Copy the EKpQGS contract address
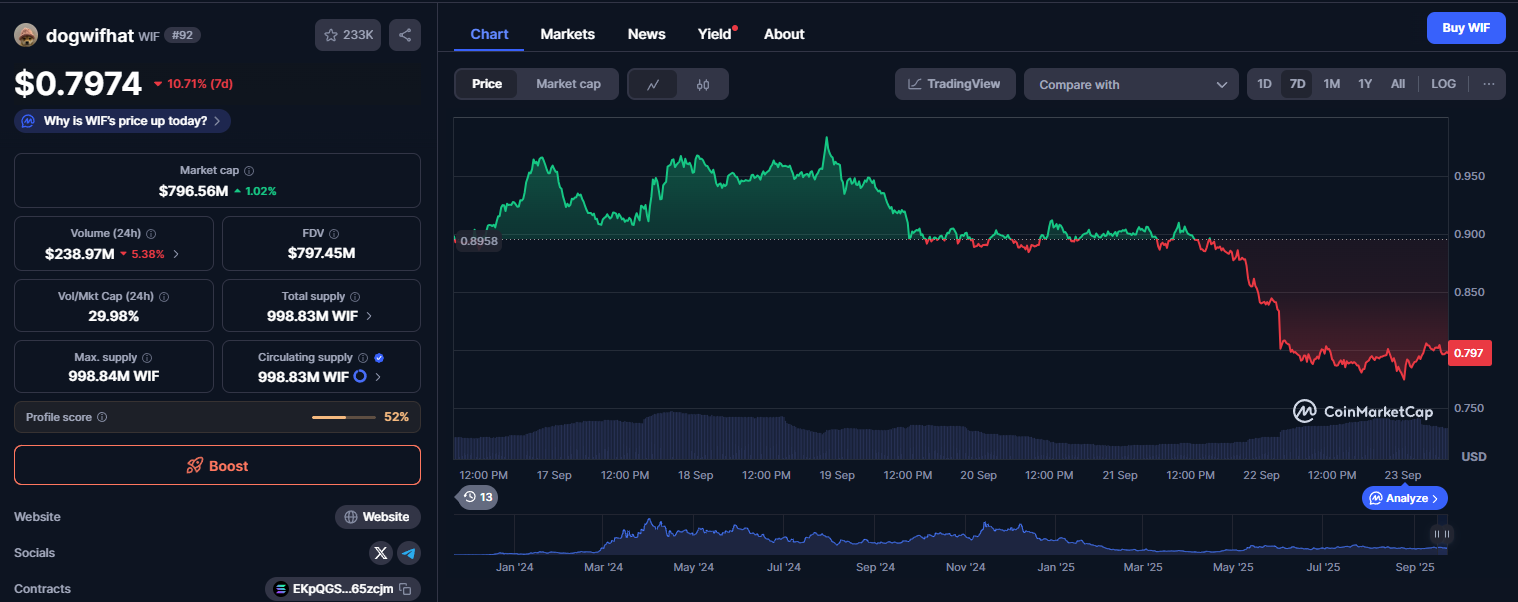1518x602 pixels. [x=405, y=589]
